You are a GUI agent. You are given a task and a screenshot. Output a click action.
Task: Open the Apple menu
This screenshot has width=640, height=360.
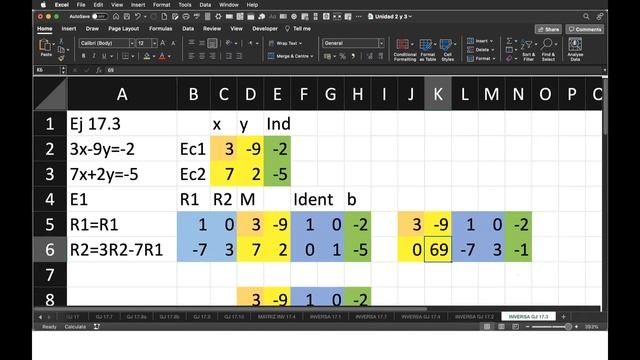(43, 5)
